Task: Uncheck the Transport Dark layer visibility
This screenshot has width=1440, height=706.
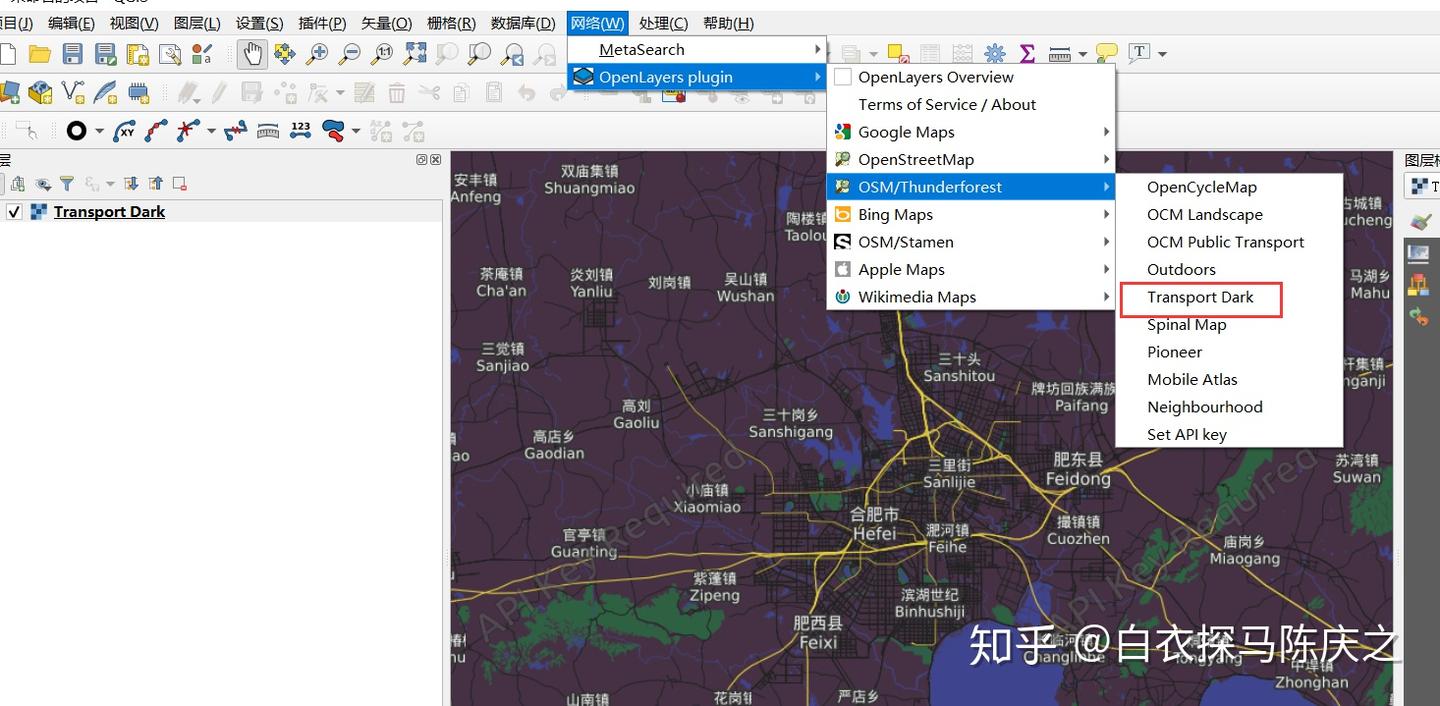Action: (14, 211)
